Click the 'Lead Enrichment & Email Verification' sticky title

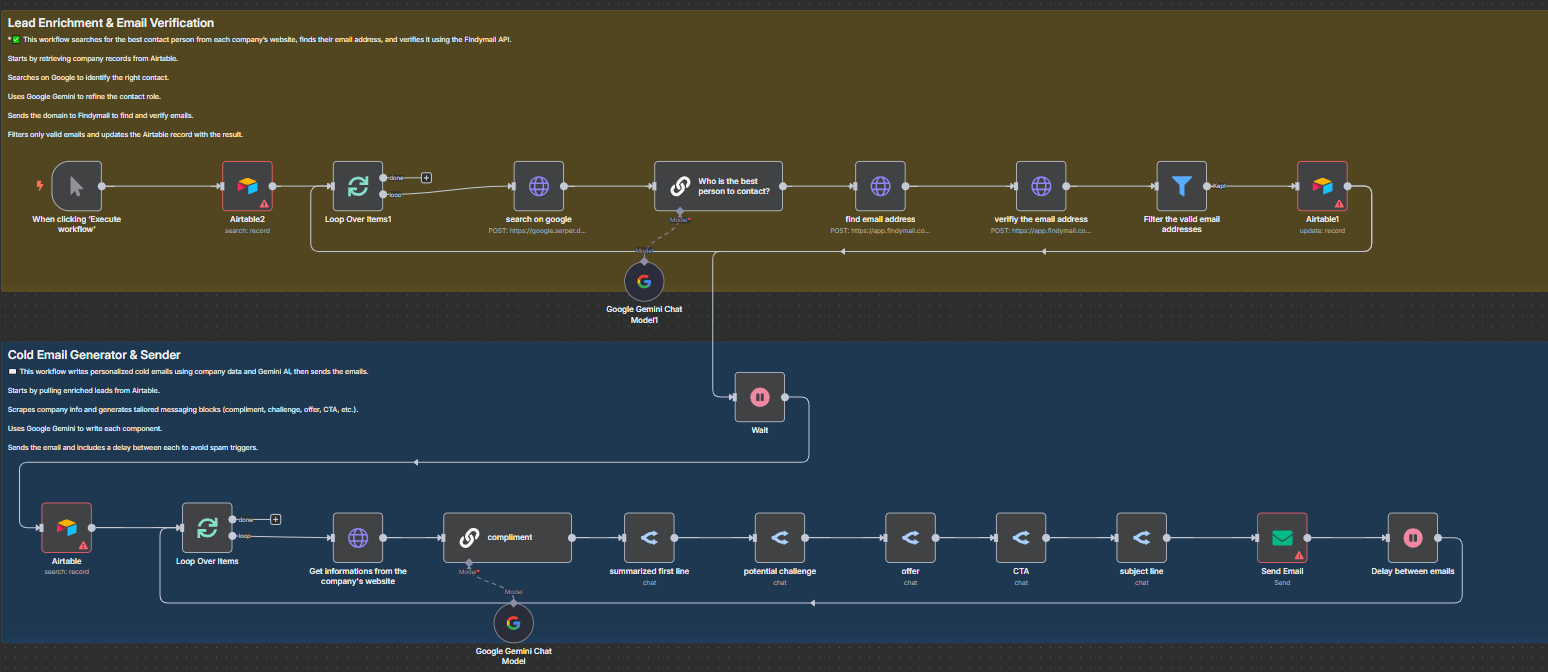tap(111, 22)
